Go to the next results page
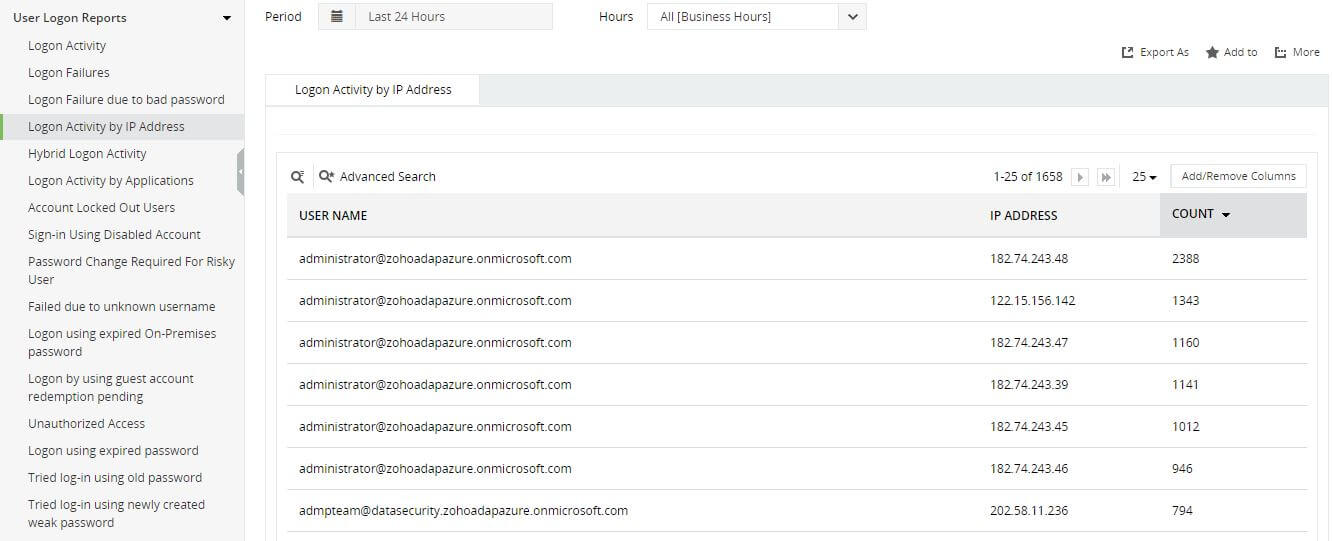Image resolution: width=1332 pixels, height=541 pixels. (x=1080, y=177)
